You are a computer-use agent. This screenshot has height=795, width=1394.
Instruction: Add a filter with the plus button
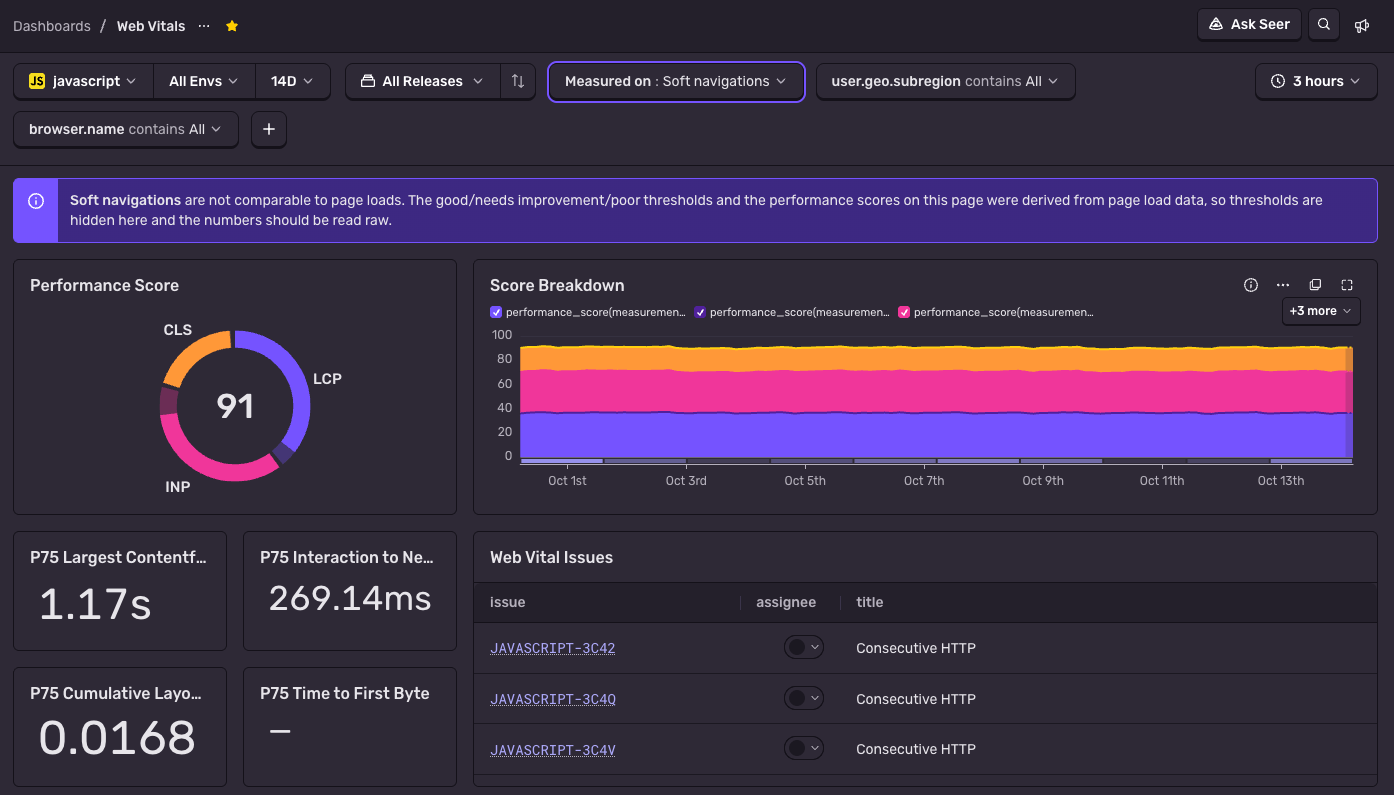coord(269,129)
